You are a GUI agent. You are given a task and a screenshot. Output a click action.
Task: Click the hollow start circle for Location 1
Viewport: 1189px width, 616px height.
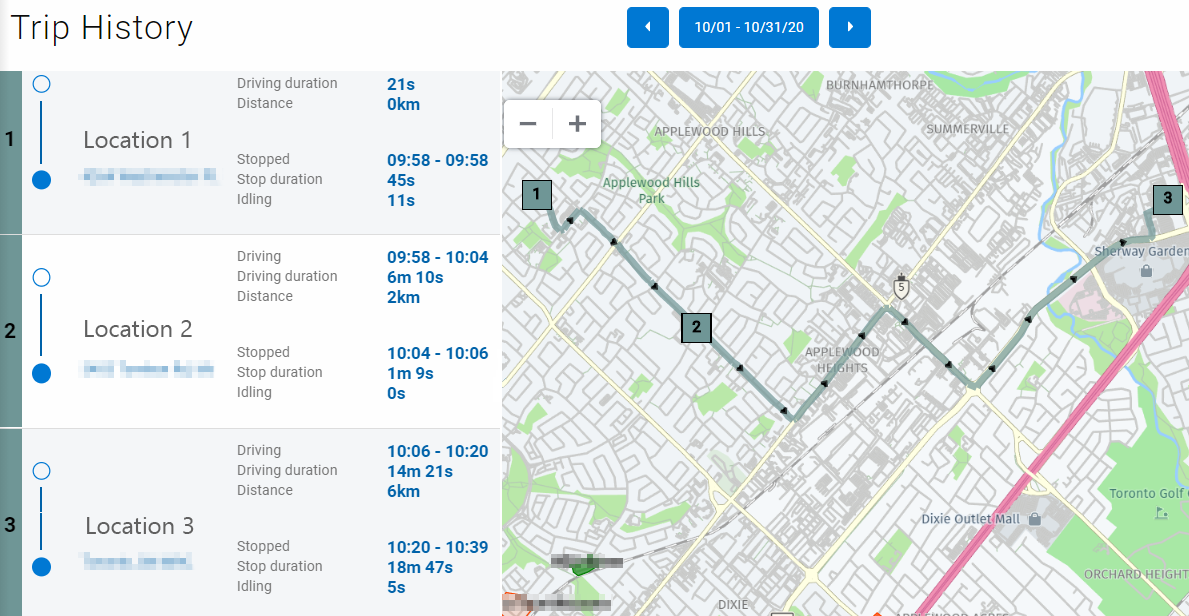(42, 84)
